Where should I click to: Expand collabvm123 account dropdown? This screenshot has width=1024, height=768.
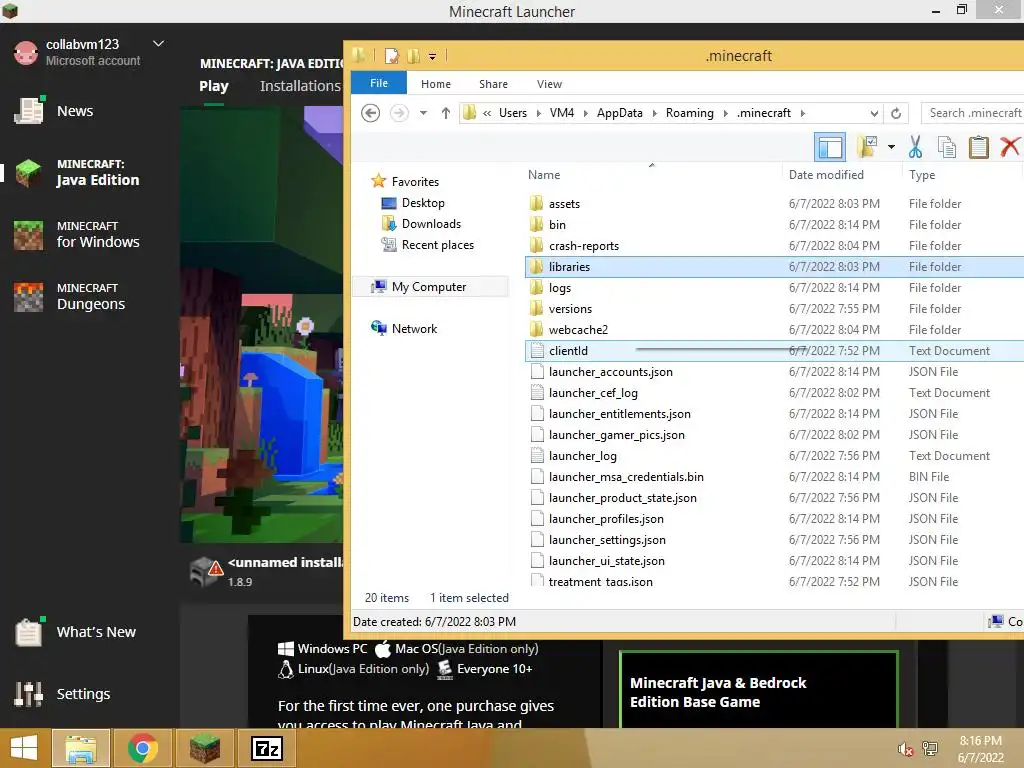coord(158,44)
